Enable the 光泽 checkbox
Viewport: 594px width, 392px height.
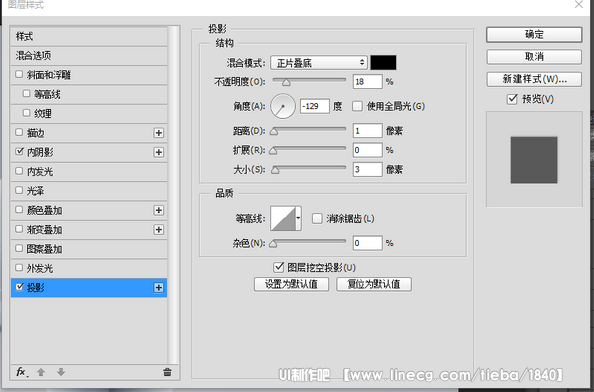(x=19, y=190)
